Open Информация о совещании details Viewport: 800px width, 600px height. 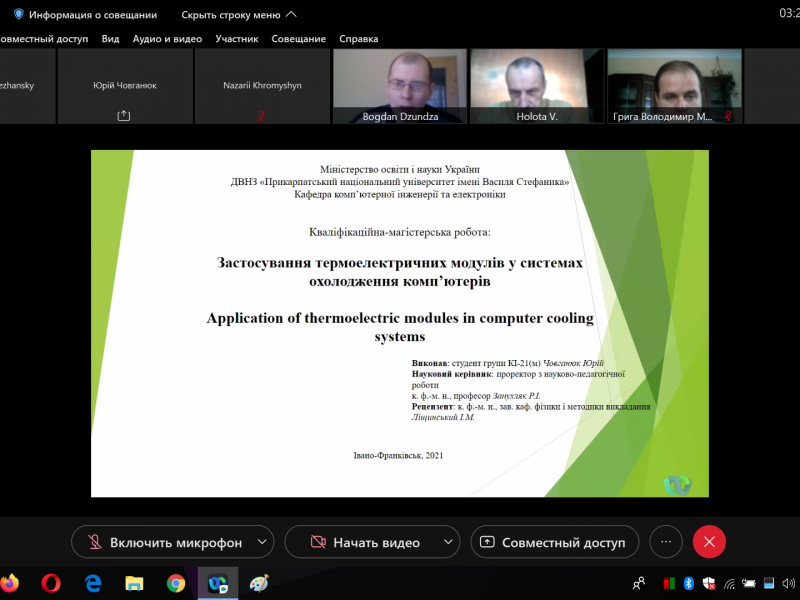point(92,15)
